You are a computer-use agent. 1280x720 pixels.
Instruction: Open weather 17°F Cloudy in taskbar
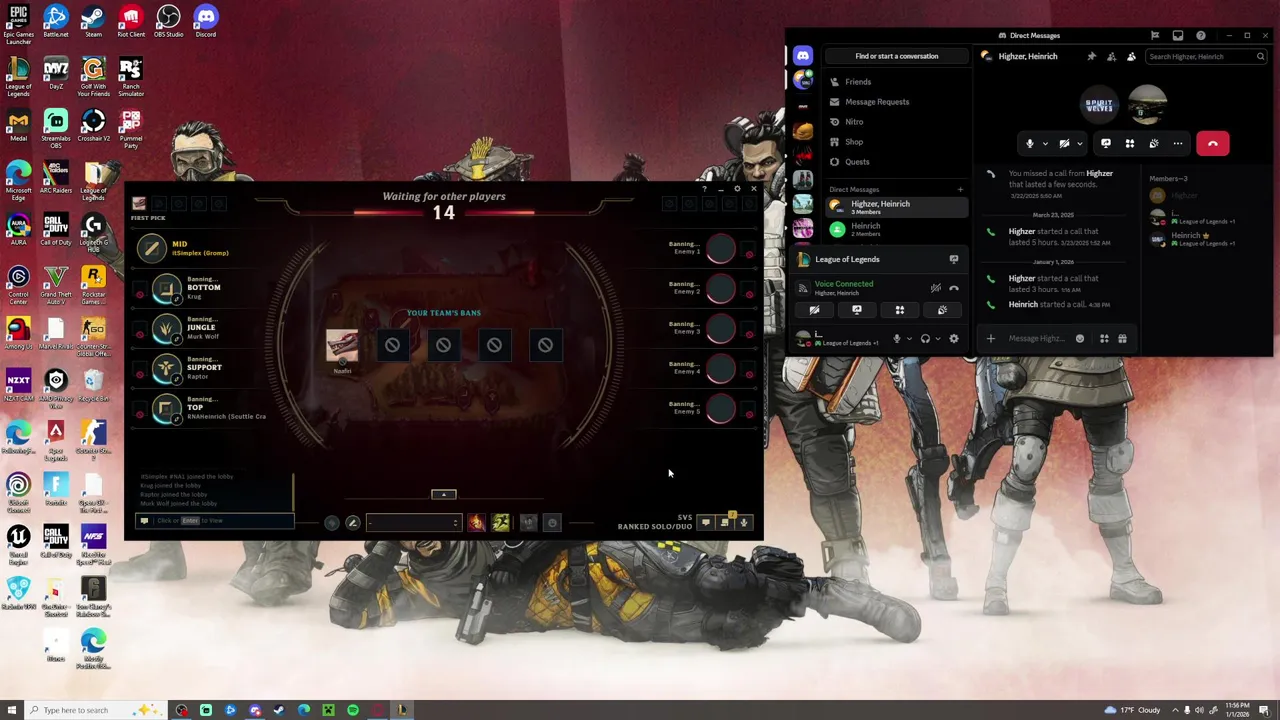[1132, 710]
